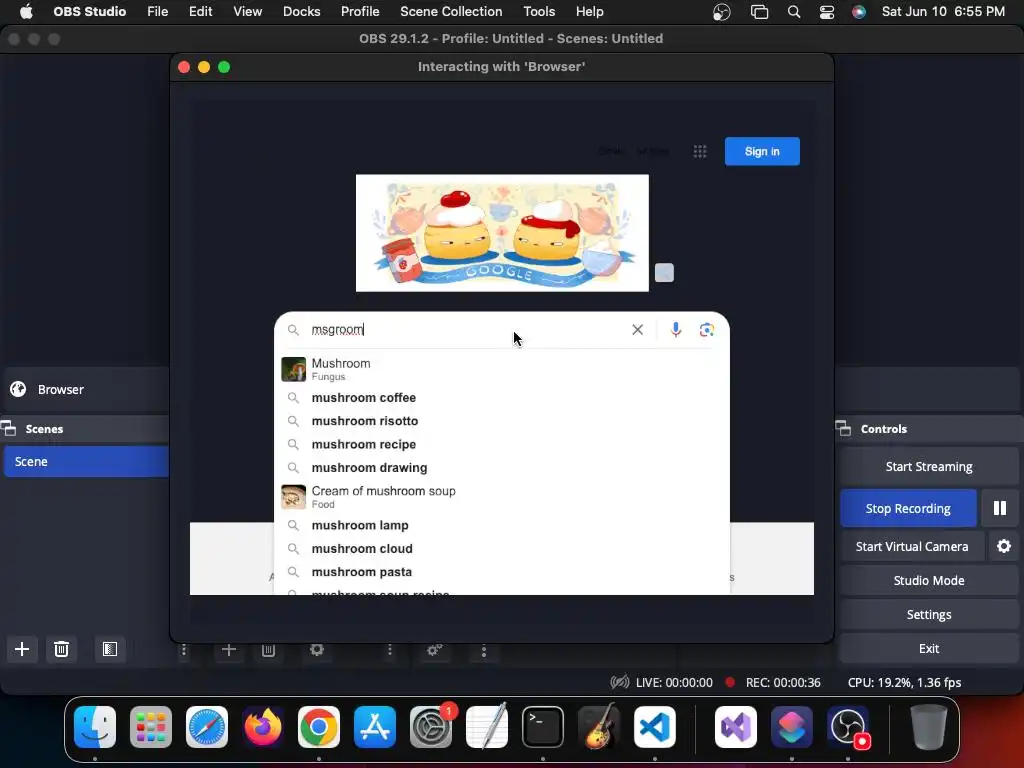1024x768 pixels.
Task: Enable Studio Mode
Action: (x=929, y=581)
